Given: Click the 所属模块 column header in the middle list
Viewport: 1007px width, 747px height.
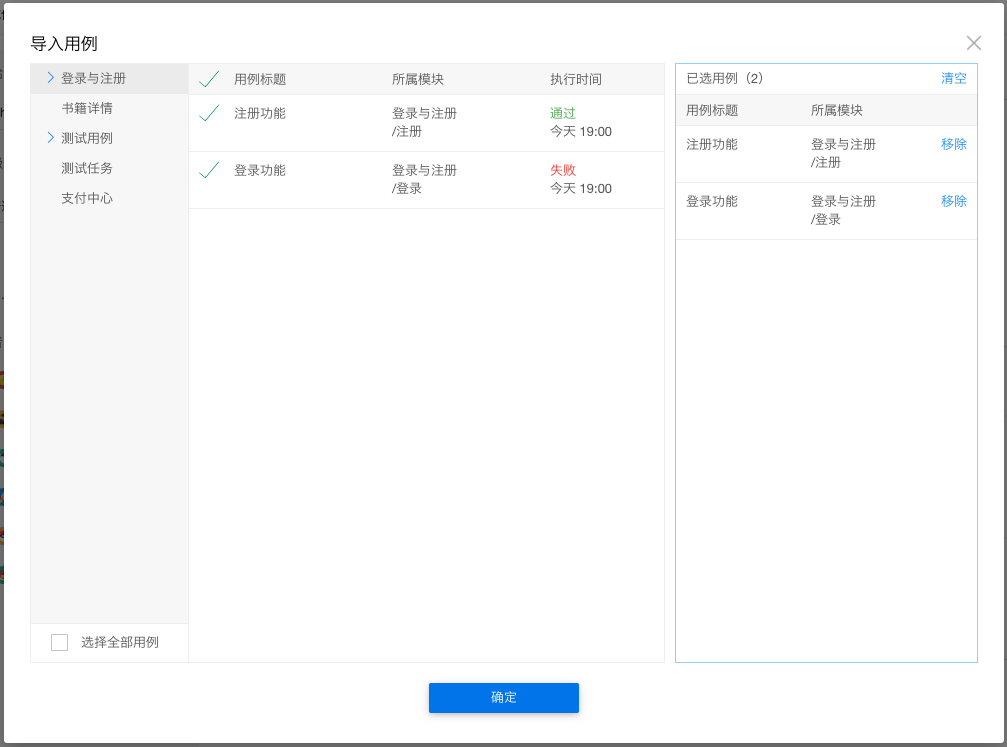Looking at the screenshot, I should click(418, 79).
